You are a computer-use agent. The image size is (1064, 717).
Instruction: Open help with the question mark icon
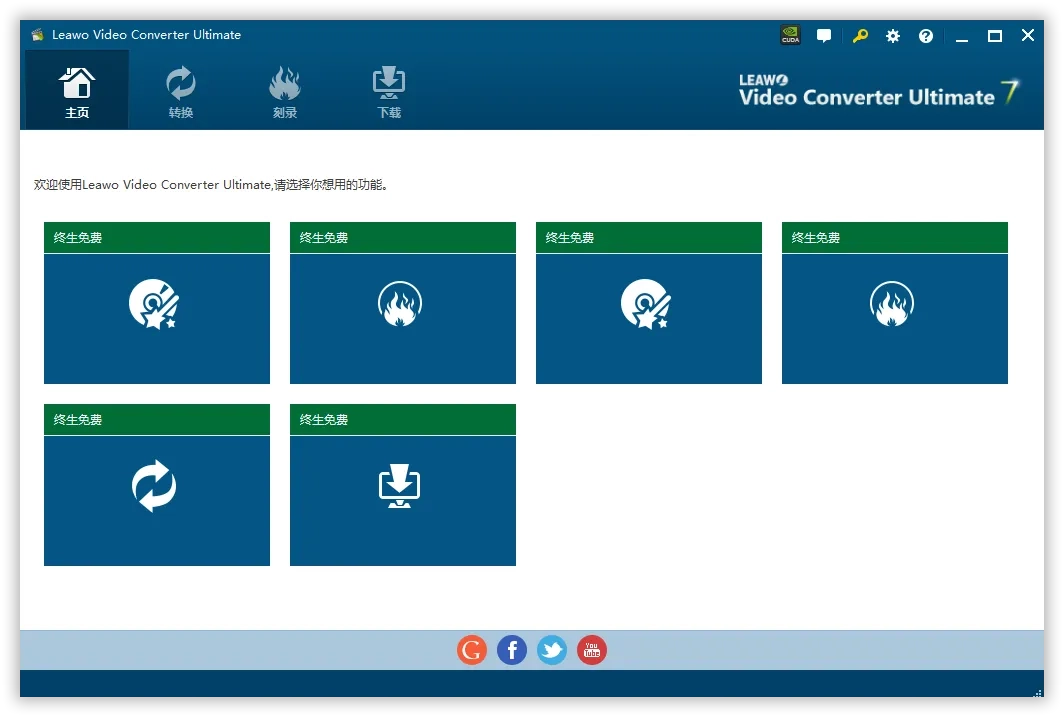point(926,36)
